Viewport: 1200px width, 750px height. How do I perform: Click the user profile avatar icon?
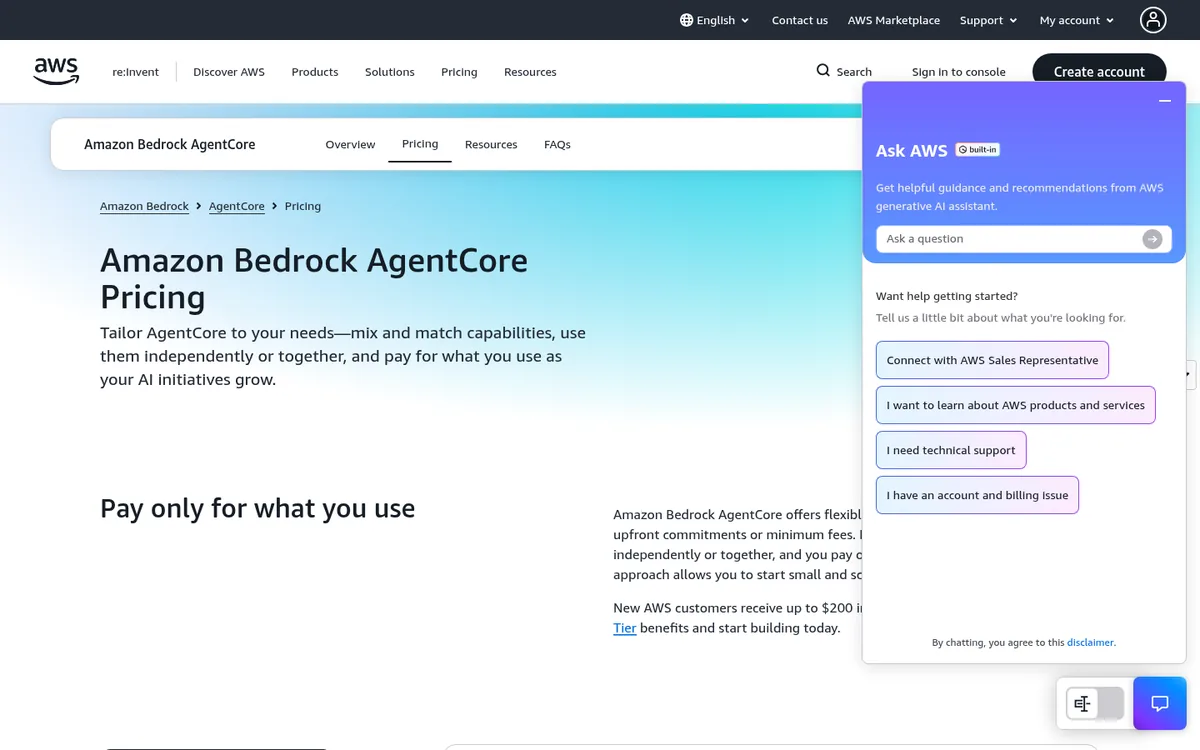[x=1153, y=20]
